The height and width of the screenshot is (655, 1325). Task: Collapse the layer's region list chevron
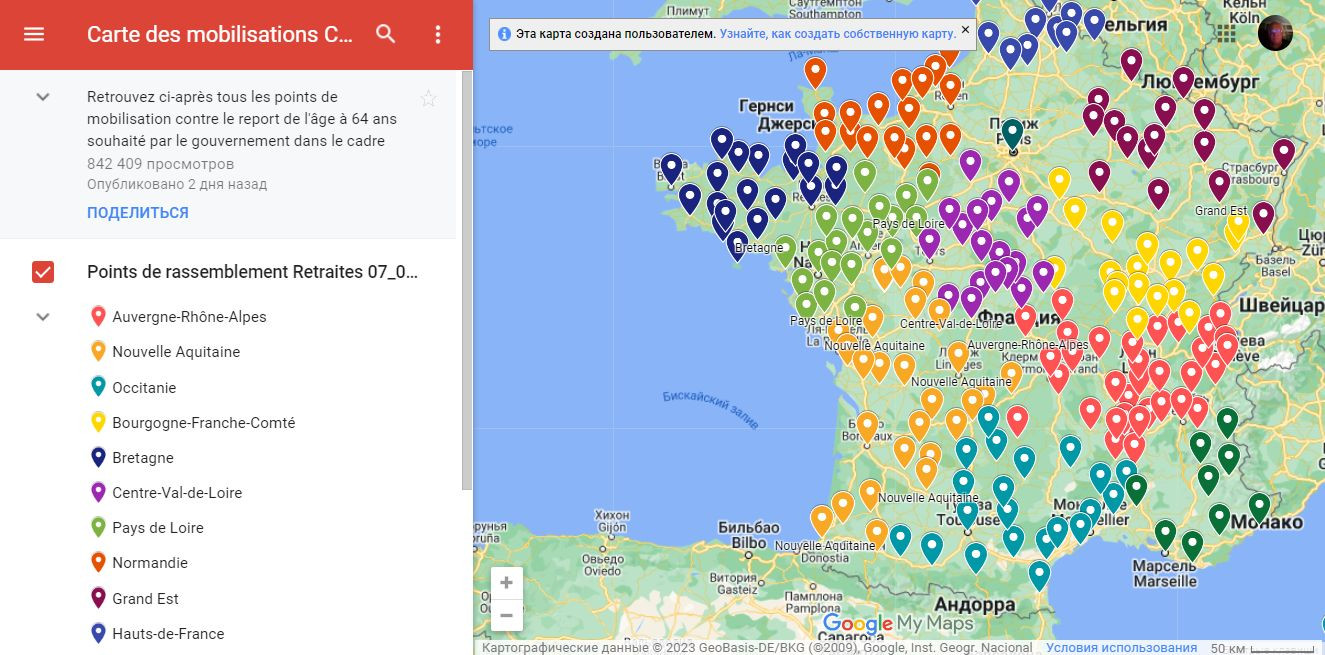tap(43, 317)
